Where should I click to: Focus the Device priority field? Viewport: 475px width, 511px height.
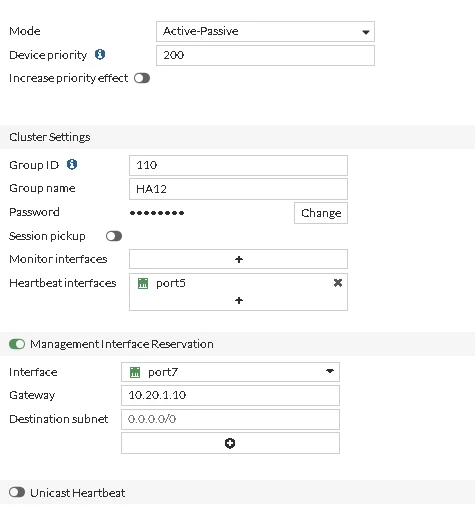tap(265, 55)
